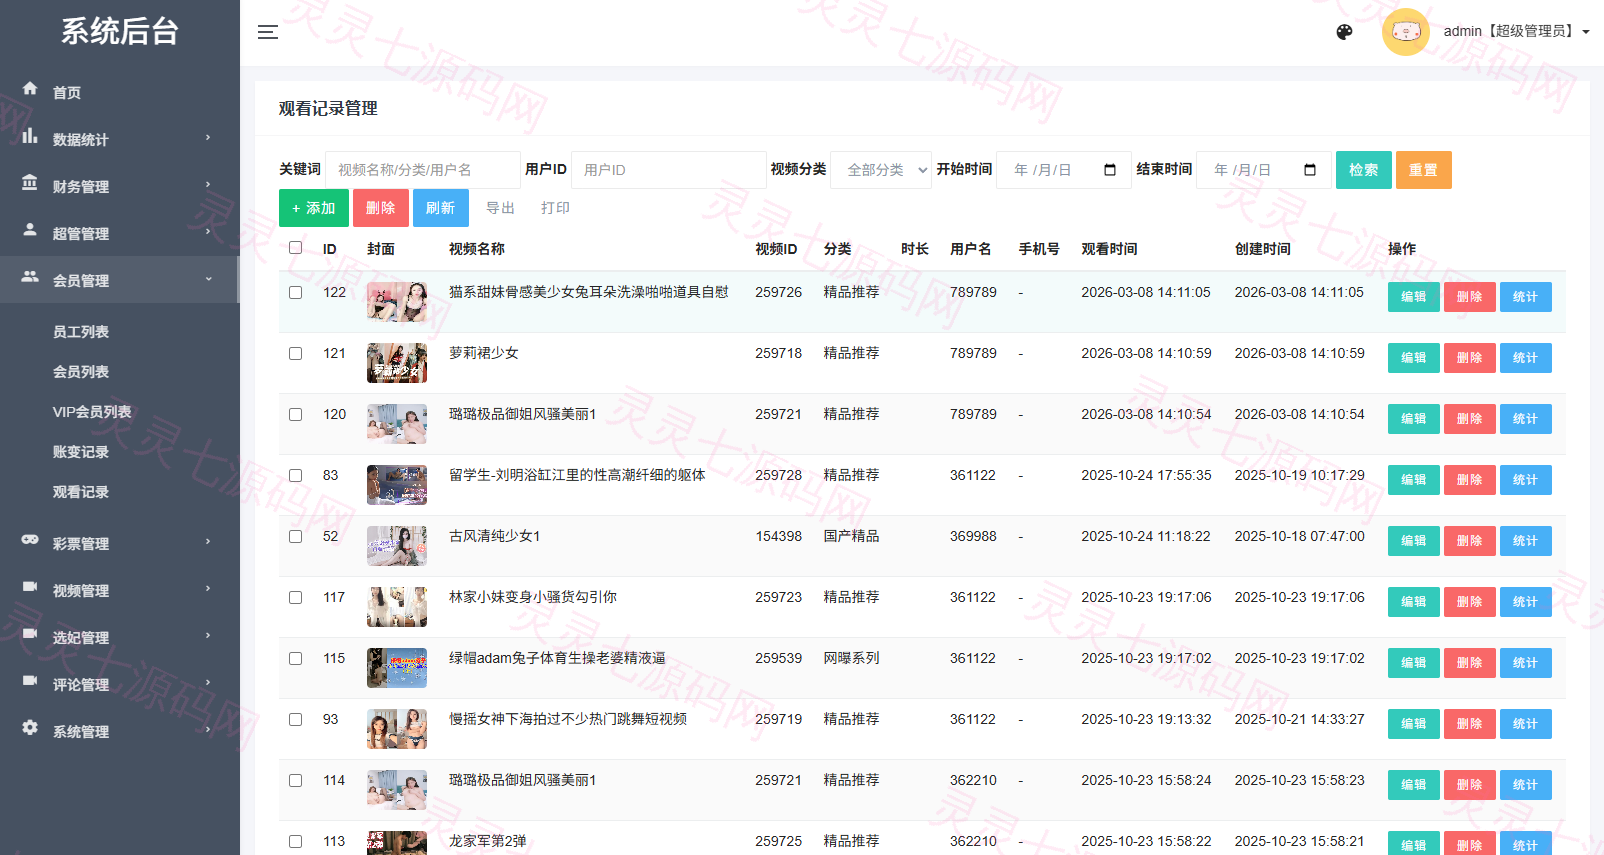Image resolution: width=1604 pixels, height=855 pixels.
Task: Click the 检索 search button
Action: (x=1364, y=170)
